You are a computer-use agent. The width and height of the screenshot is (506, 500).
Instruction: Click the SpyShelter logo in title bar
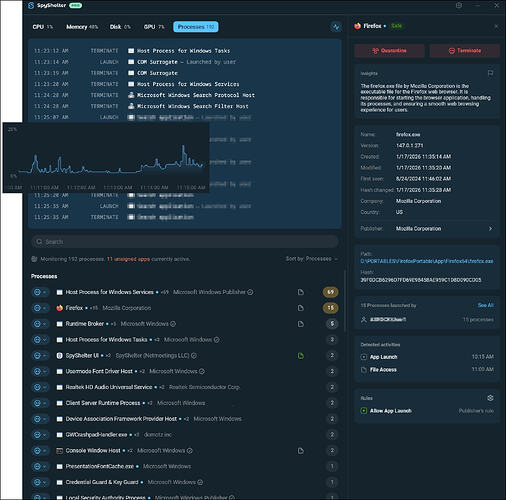(31, 5)
